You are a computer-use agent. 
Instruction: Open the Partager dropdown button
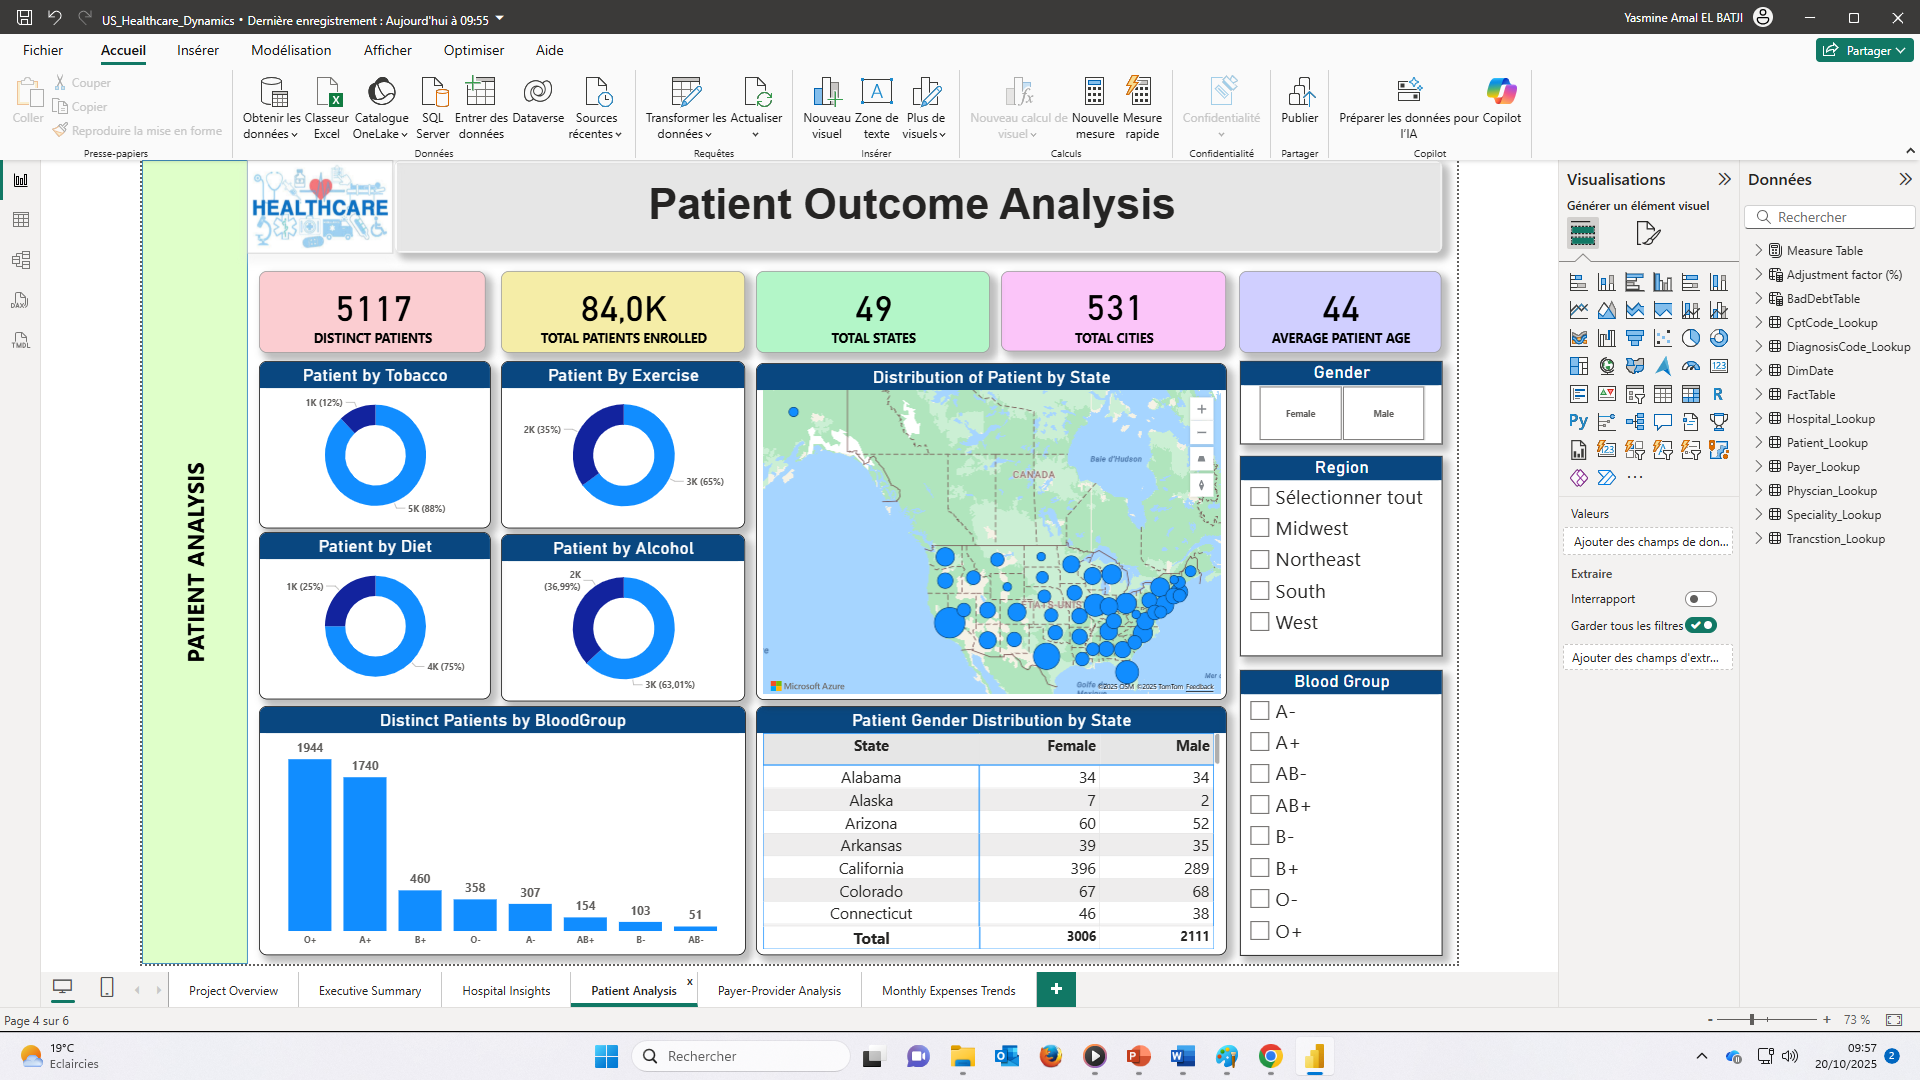pos(1864,50)
